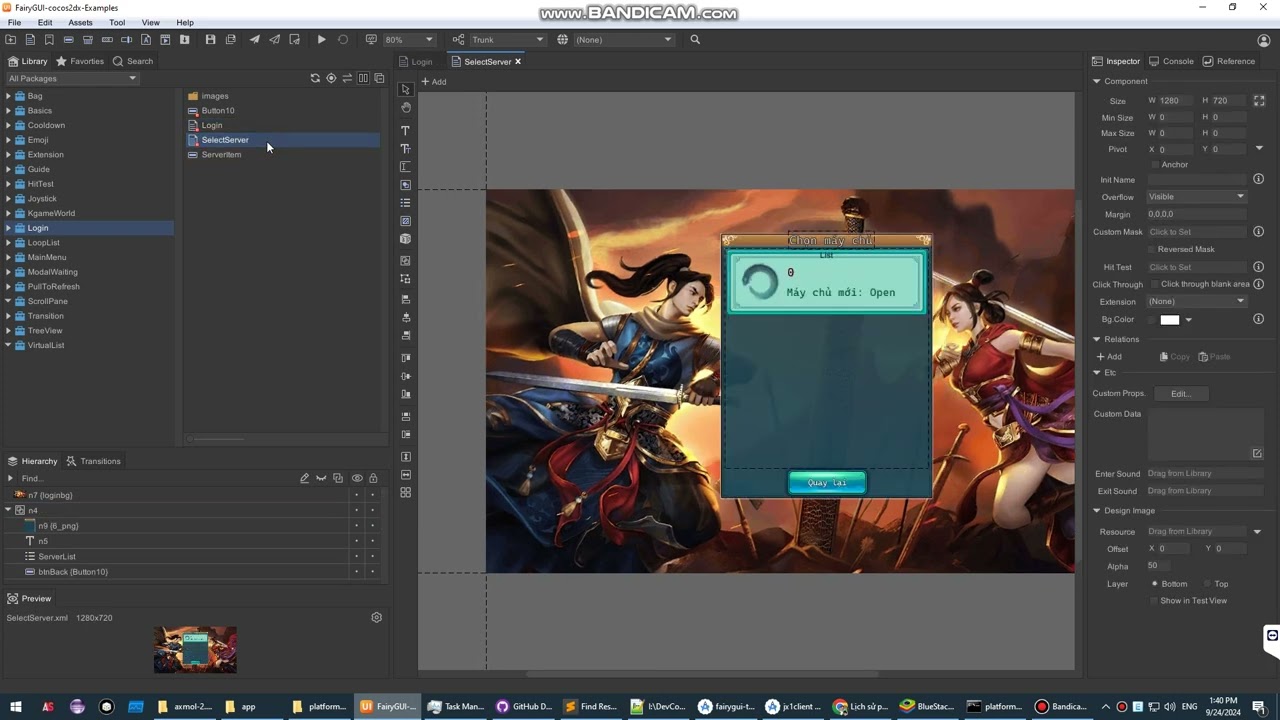Image resolution: width=1280 pixels, height=720 pixels.
Task: Open the (None) language dropdown
Action: tap(624, 40)
